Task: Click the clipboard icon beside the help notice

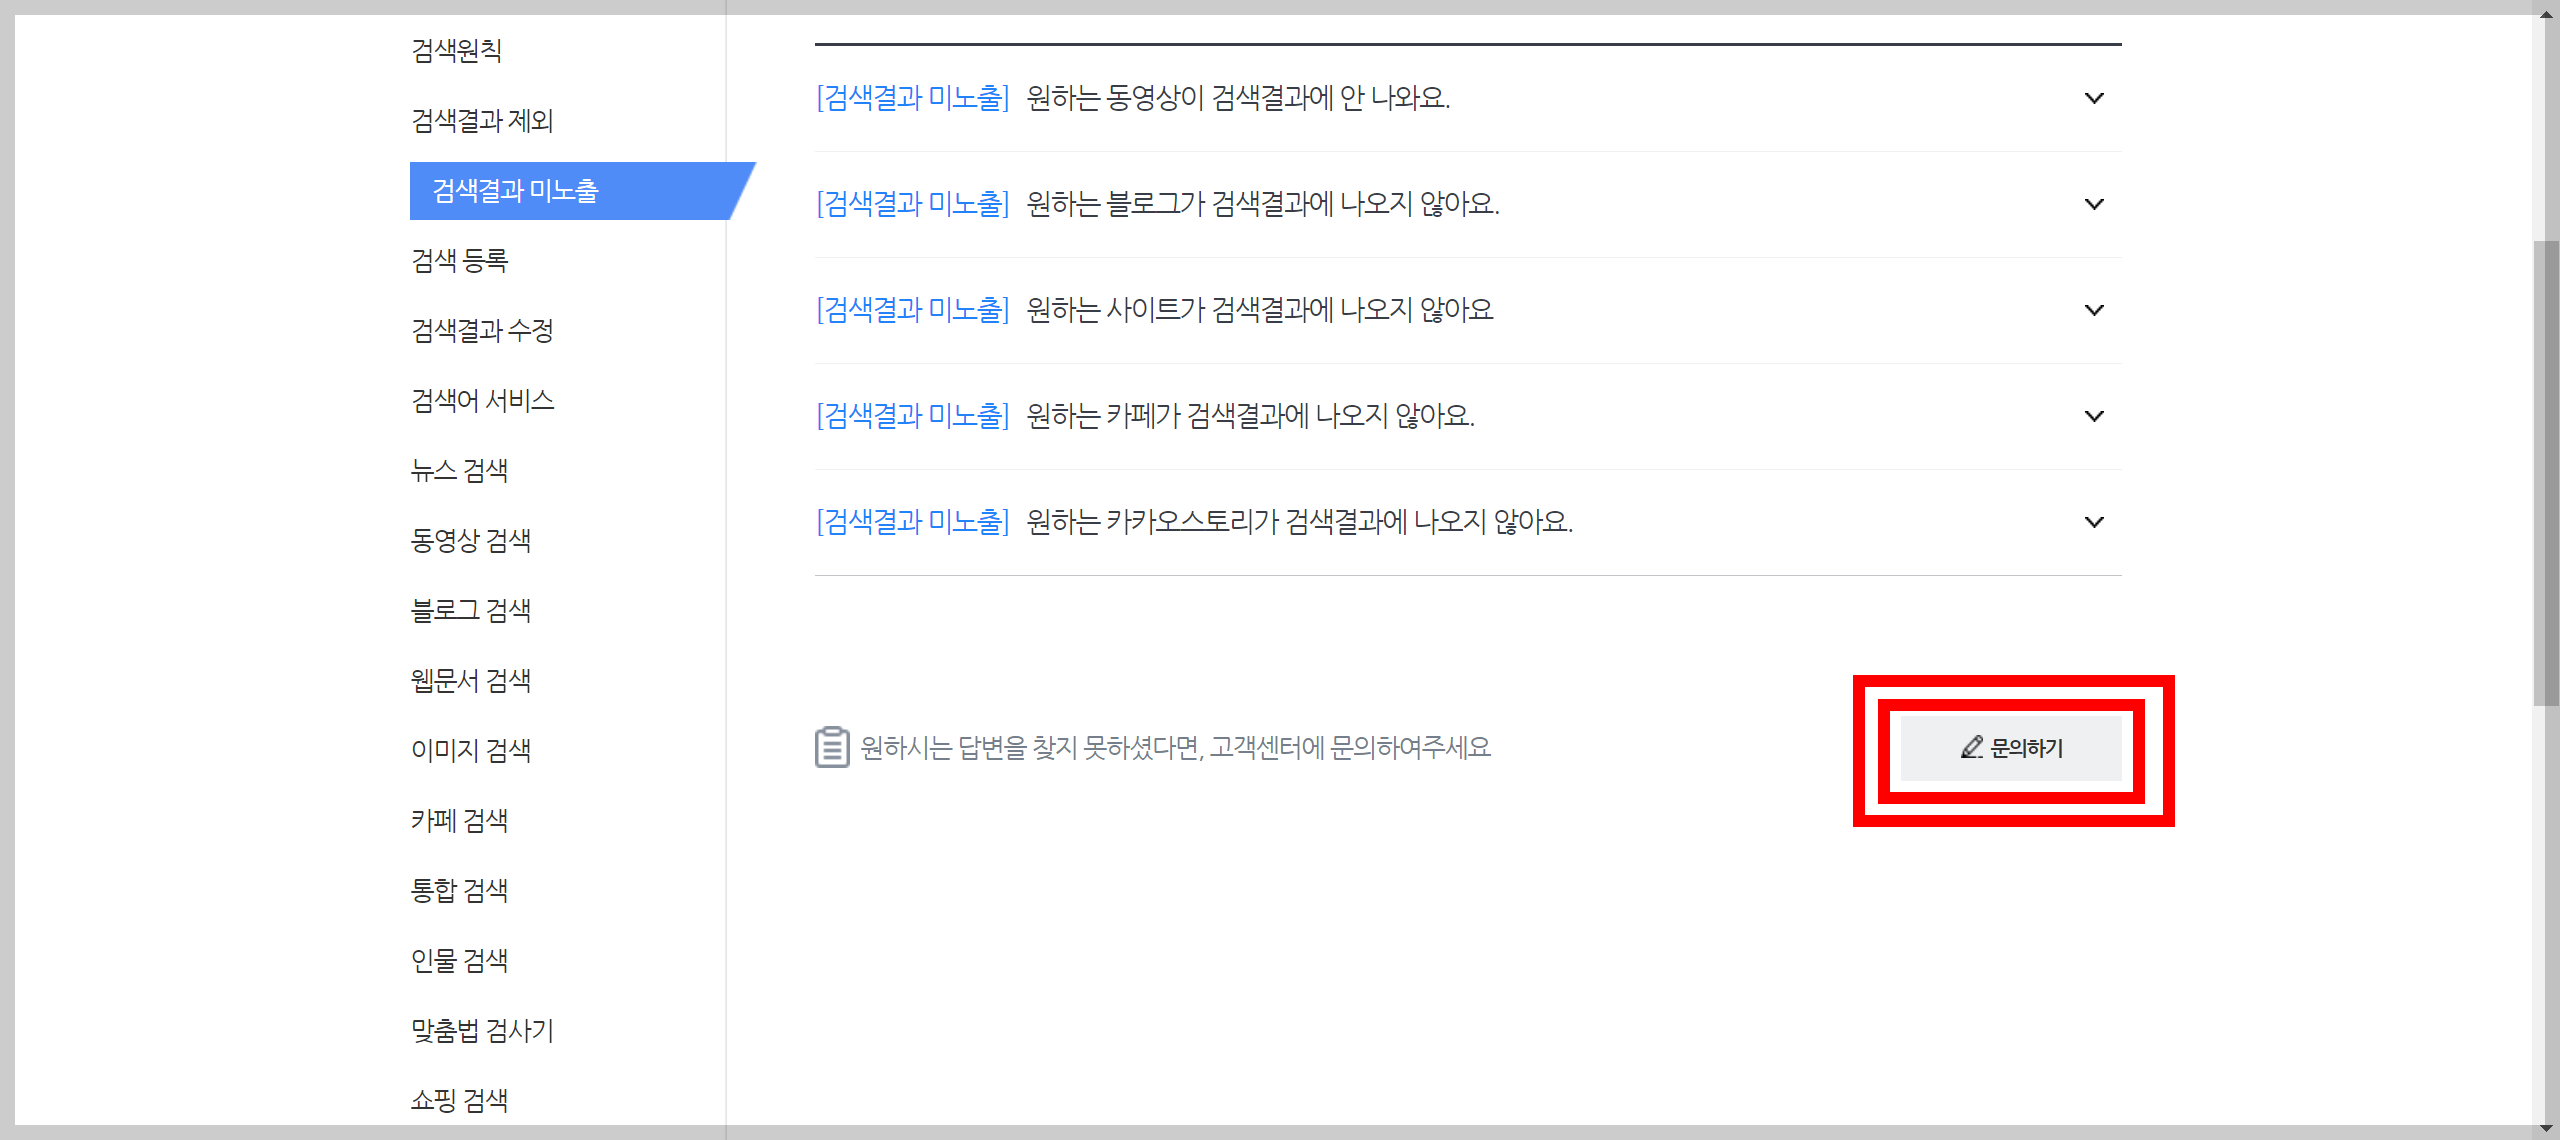Action: coord(831,747)
